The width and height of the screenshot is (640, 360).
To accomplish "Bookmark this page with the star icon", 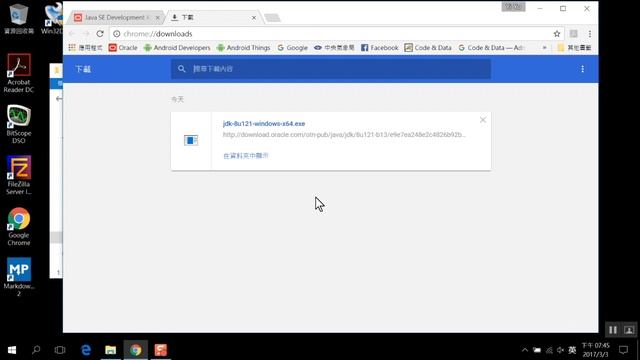I will [557, 34].
